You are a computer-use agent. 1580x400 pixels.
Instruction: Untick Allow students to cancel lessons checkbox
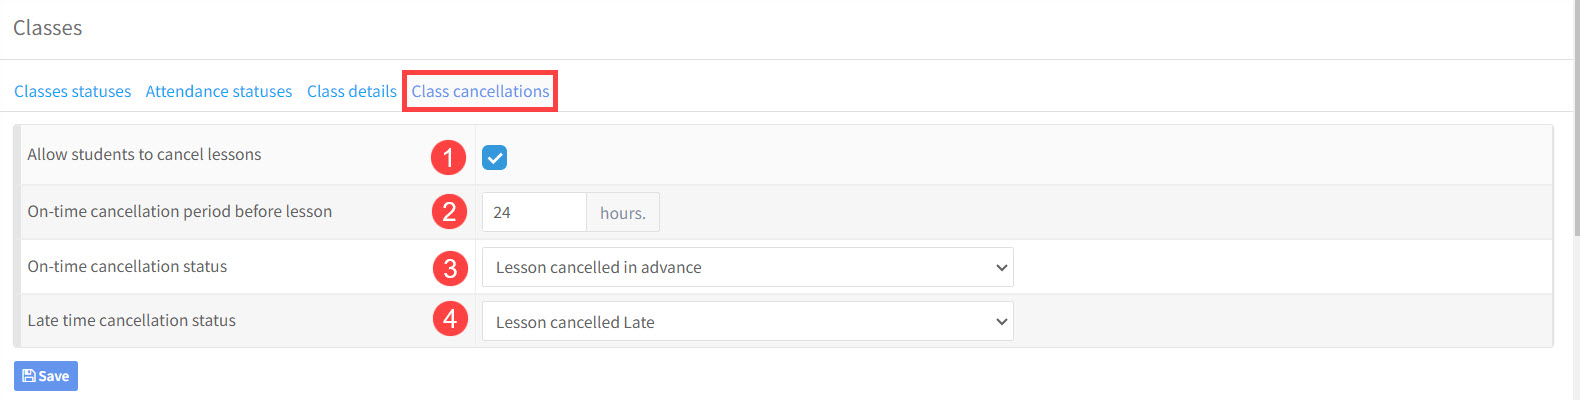tap(494, 157)
